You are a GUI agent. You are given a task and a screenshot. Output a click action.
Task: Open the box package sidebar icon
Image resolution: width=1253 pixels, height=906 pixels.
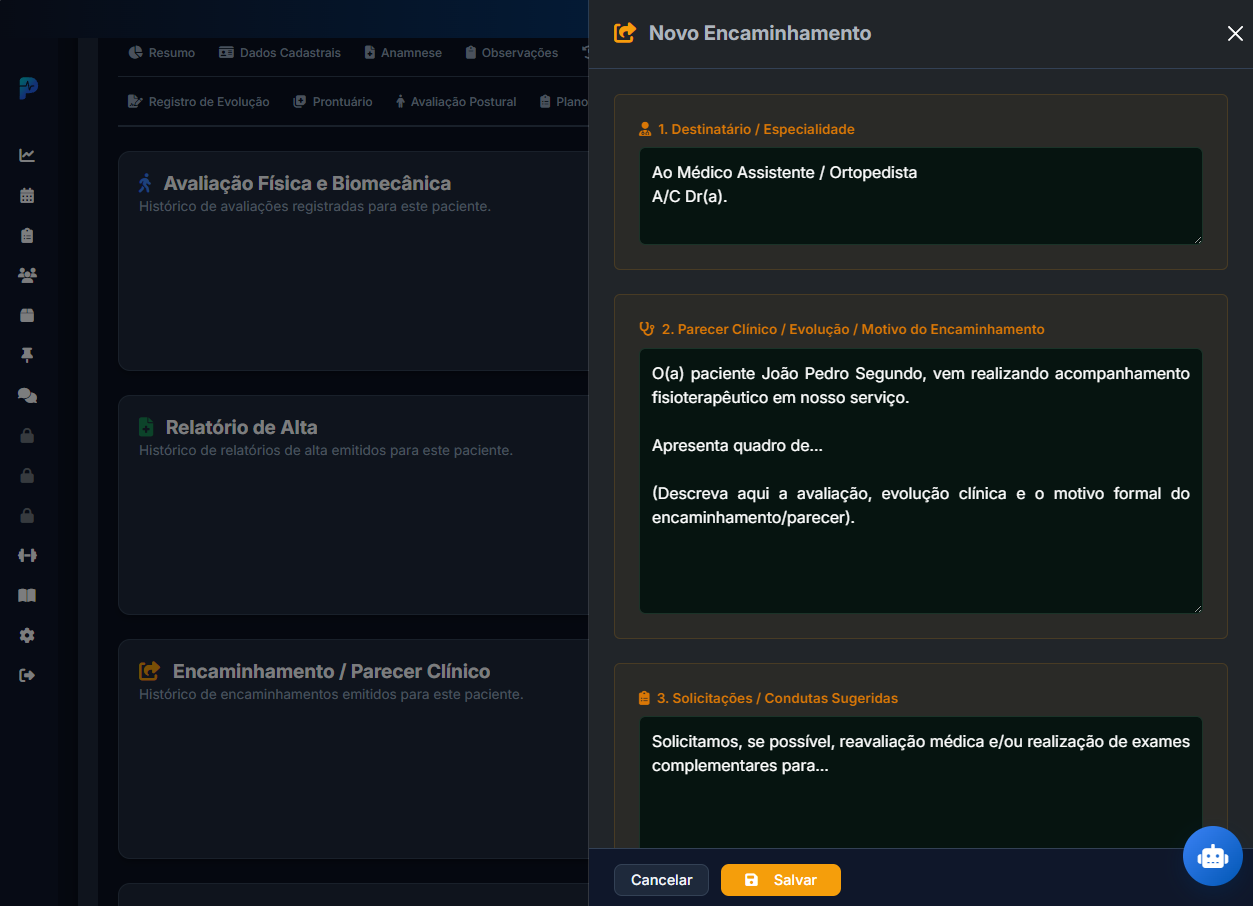[27, 315]
